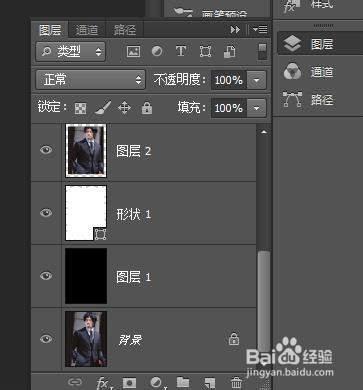Open the 不透明度 opacity slider arrow
363x390 pixels.
pyautogui.click(x=256, y=80)
